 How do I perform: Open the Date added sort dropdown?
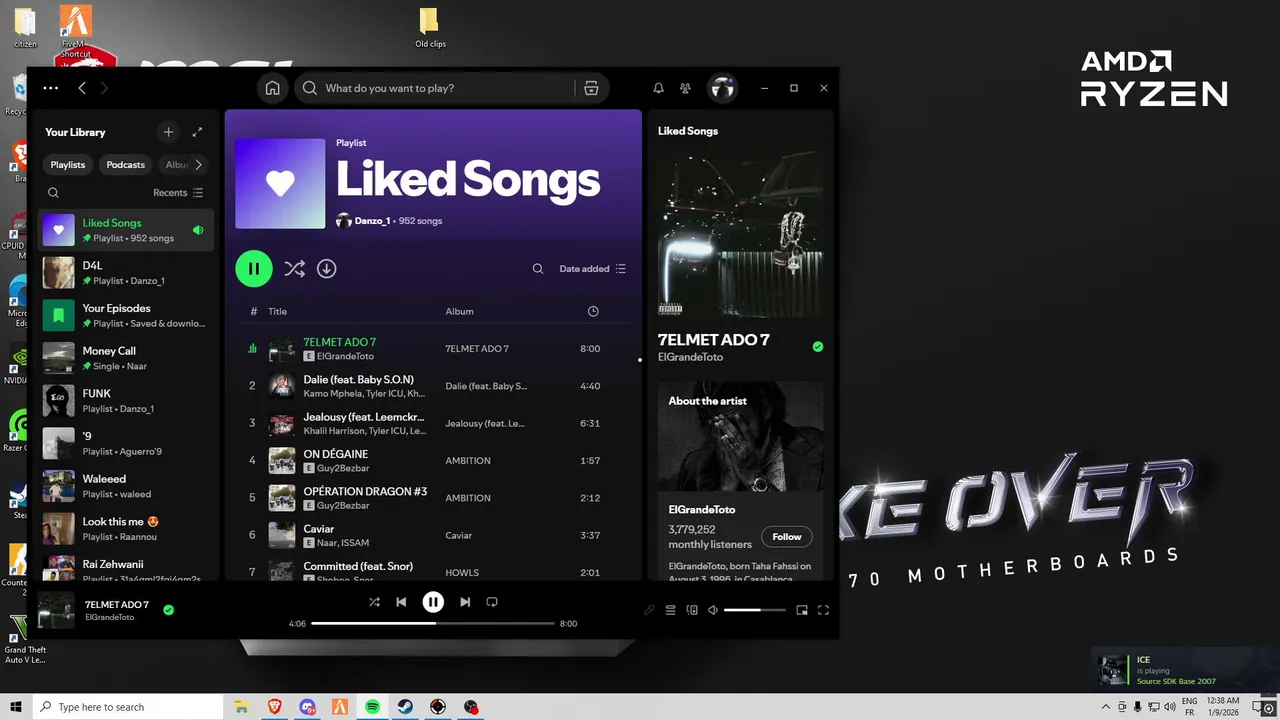point(592,269)
